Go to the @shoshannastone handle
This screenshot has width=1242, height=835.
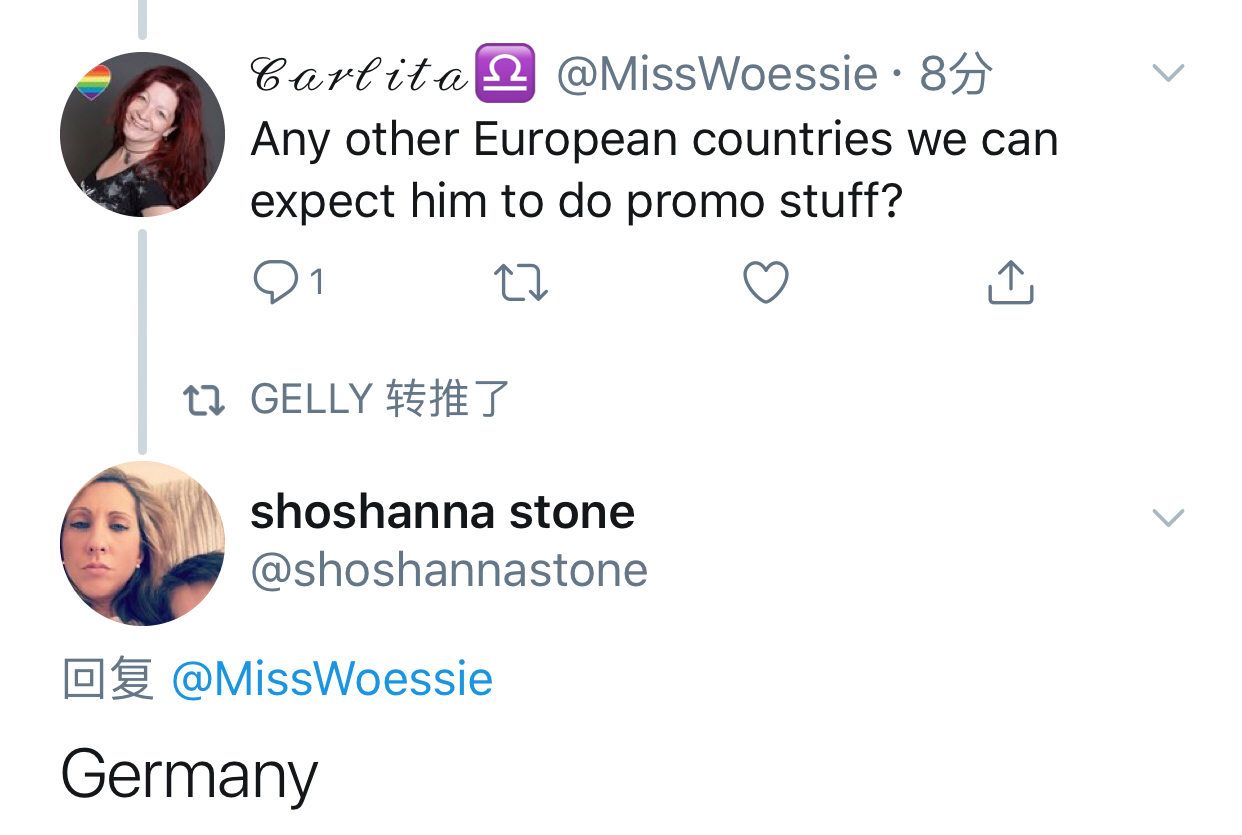point(449,570)
